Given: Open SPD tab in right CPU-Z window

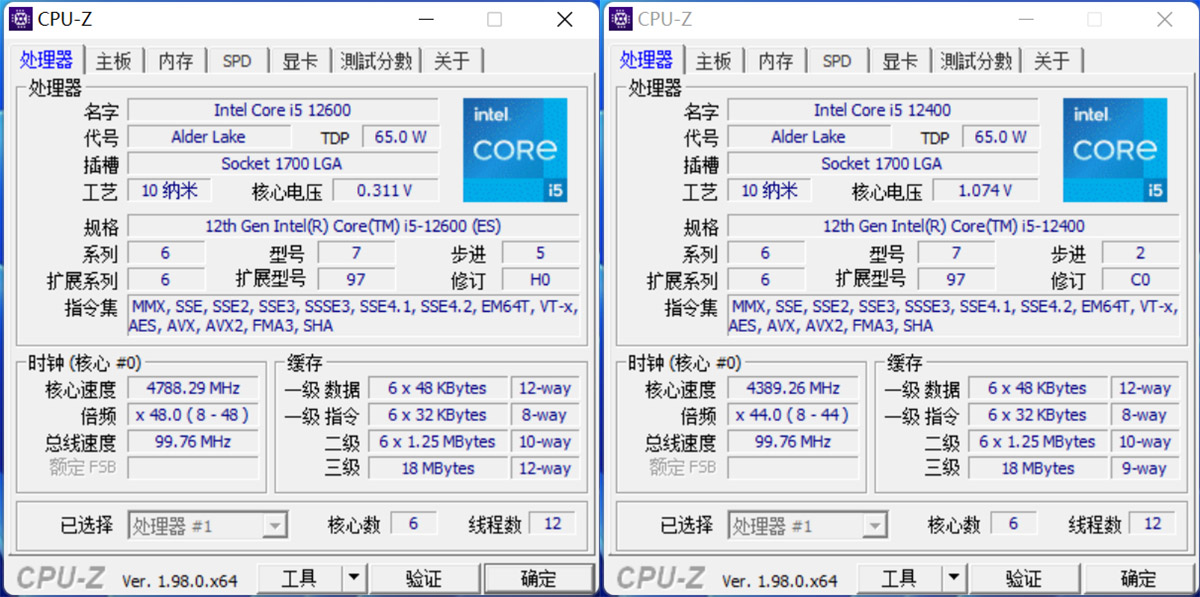Looking at the screenshot, I should pos(837,61).
